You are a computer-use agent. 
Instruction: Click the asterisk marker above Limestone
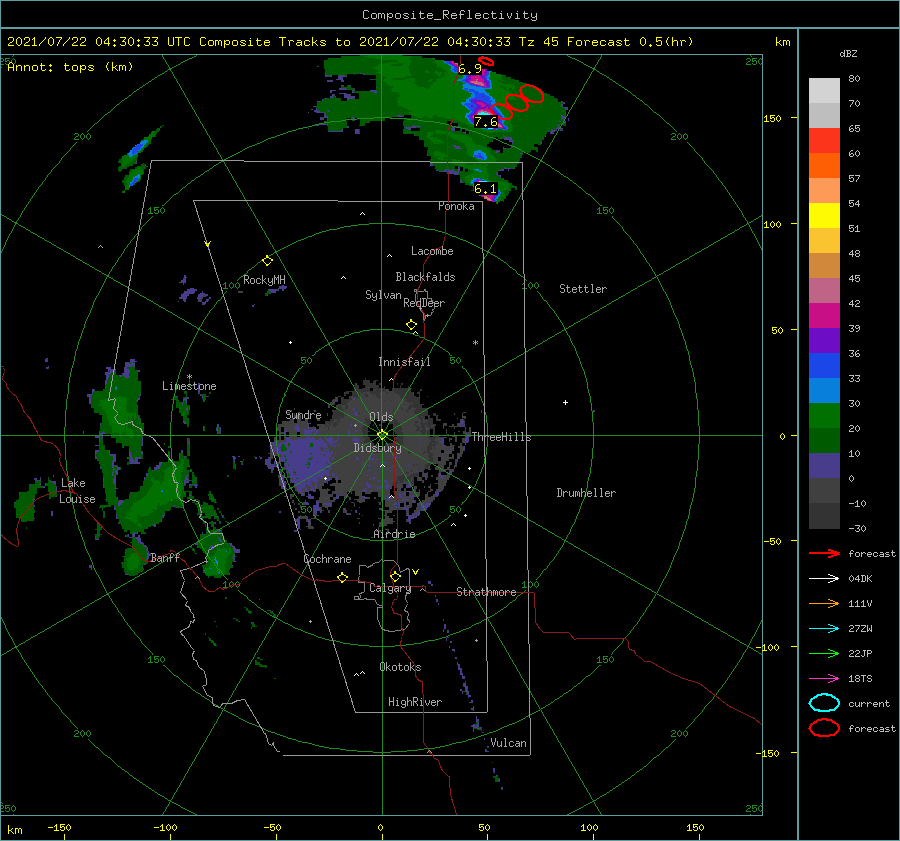(189, 377)
